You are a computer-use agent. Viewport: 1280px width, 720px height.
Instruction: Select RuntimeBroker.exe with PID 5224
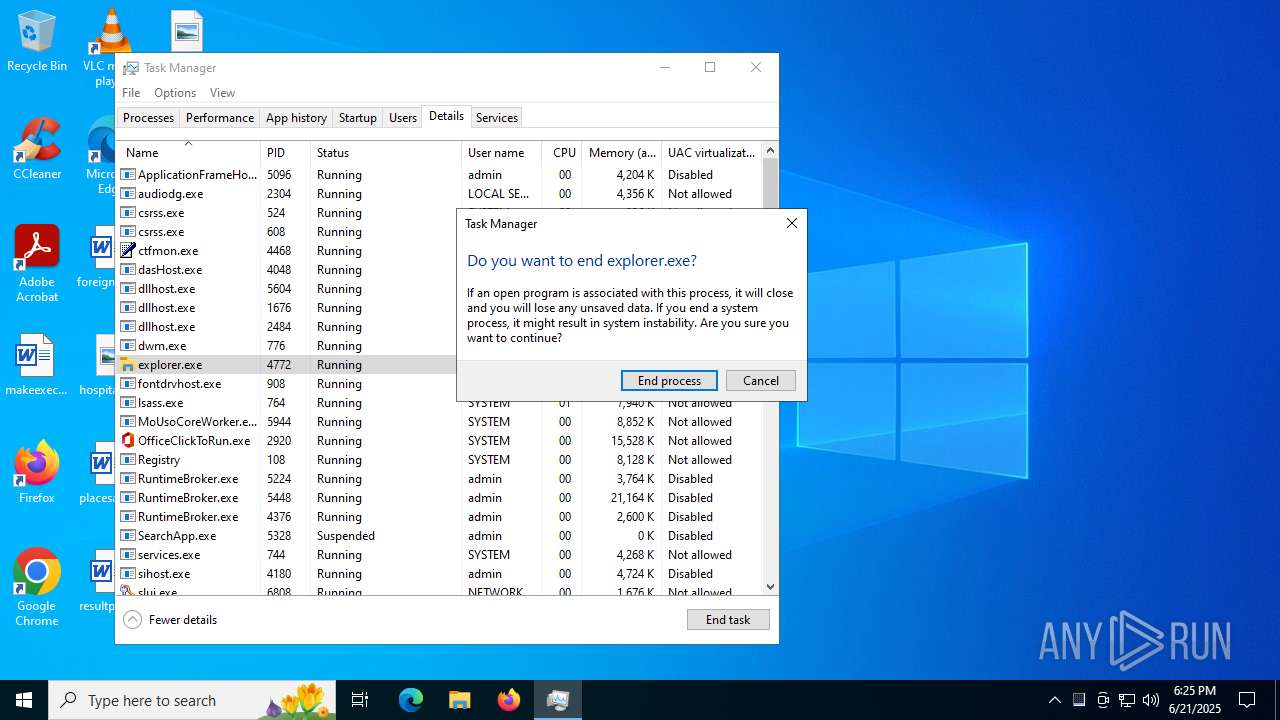tap(440, 479)
